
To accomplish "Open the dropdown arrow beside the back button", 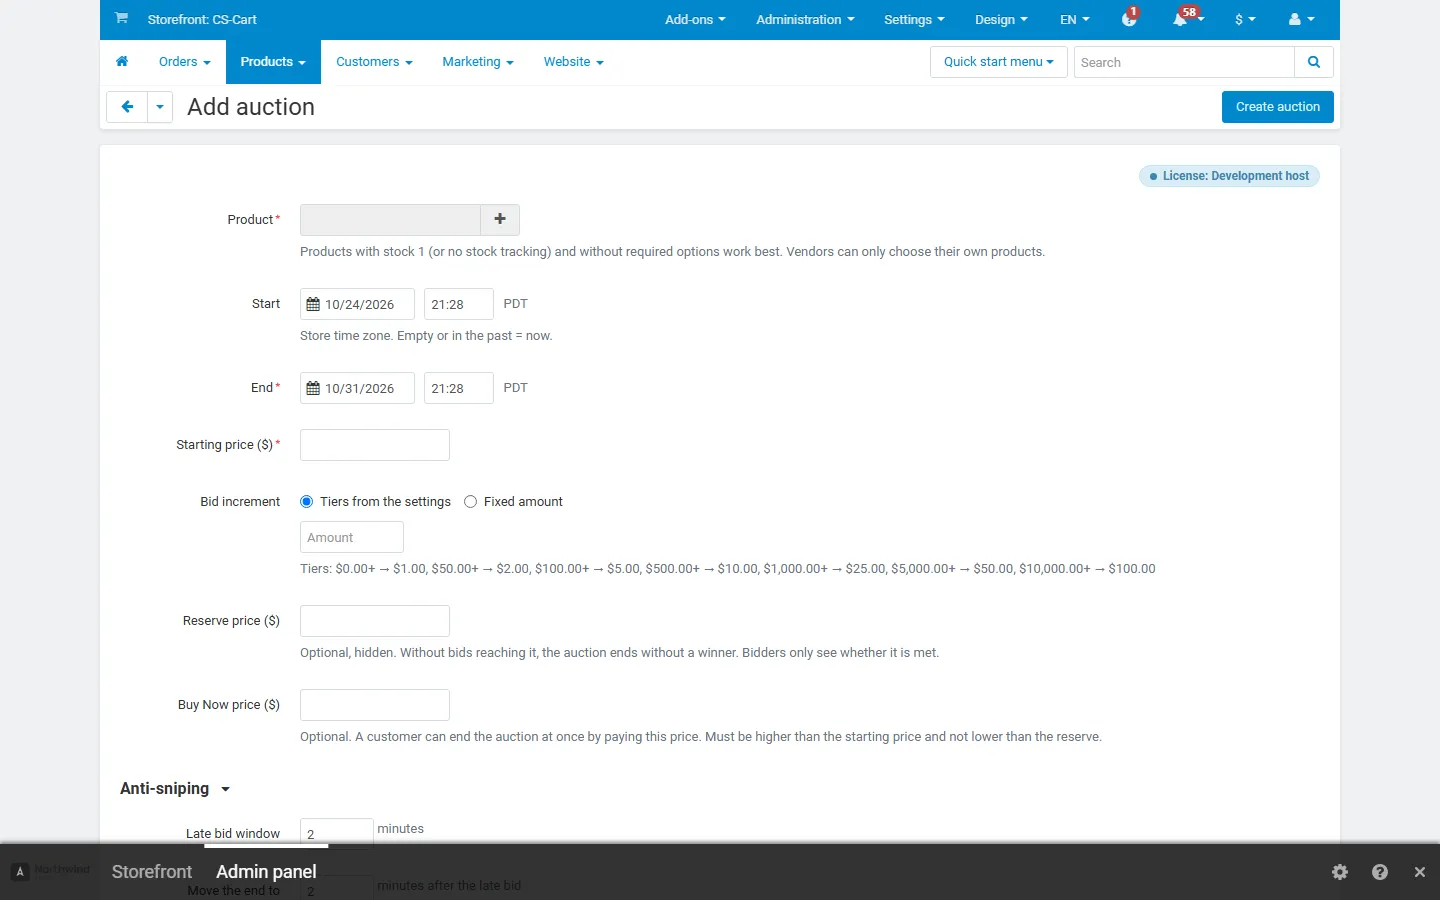I will 160,107.
